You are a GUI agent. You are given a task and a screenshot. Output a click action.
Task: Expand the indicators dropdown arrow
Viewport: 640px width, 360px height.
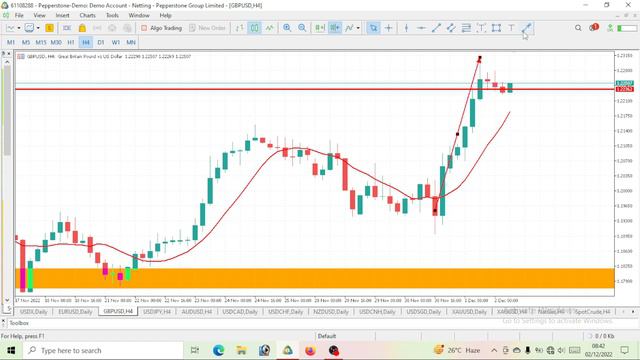(358, 28)
